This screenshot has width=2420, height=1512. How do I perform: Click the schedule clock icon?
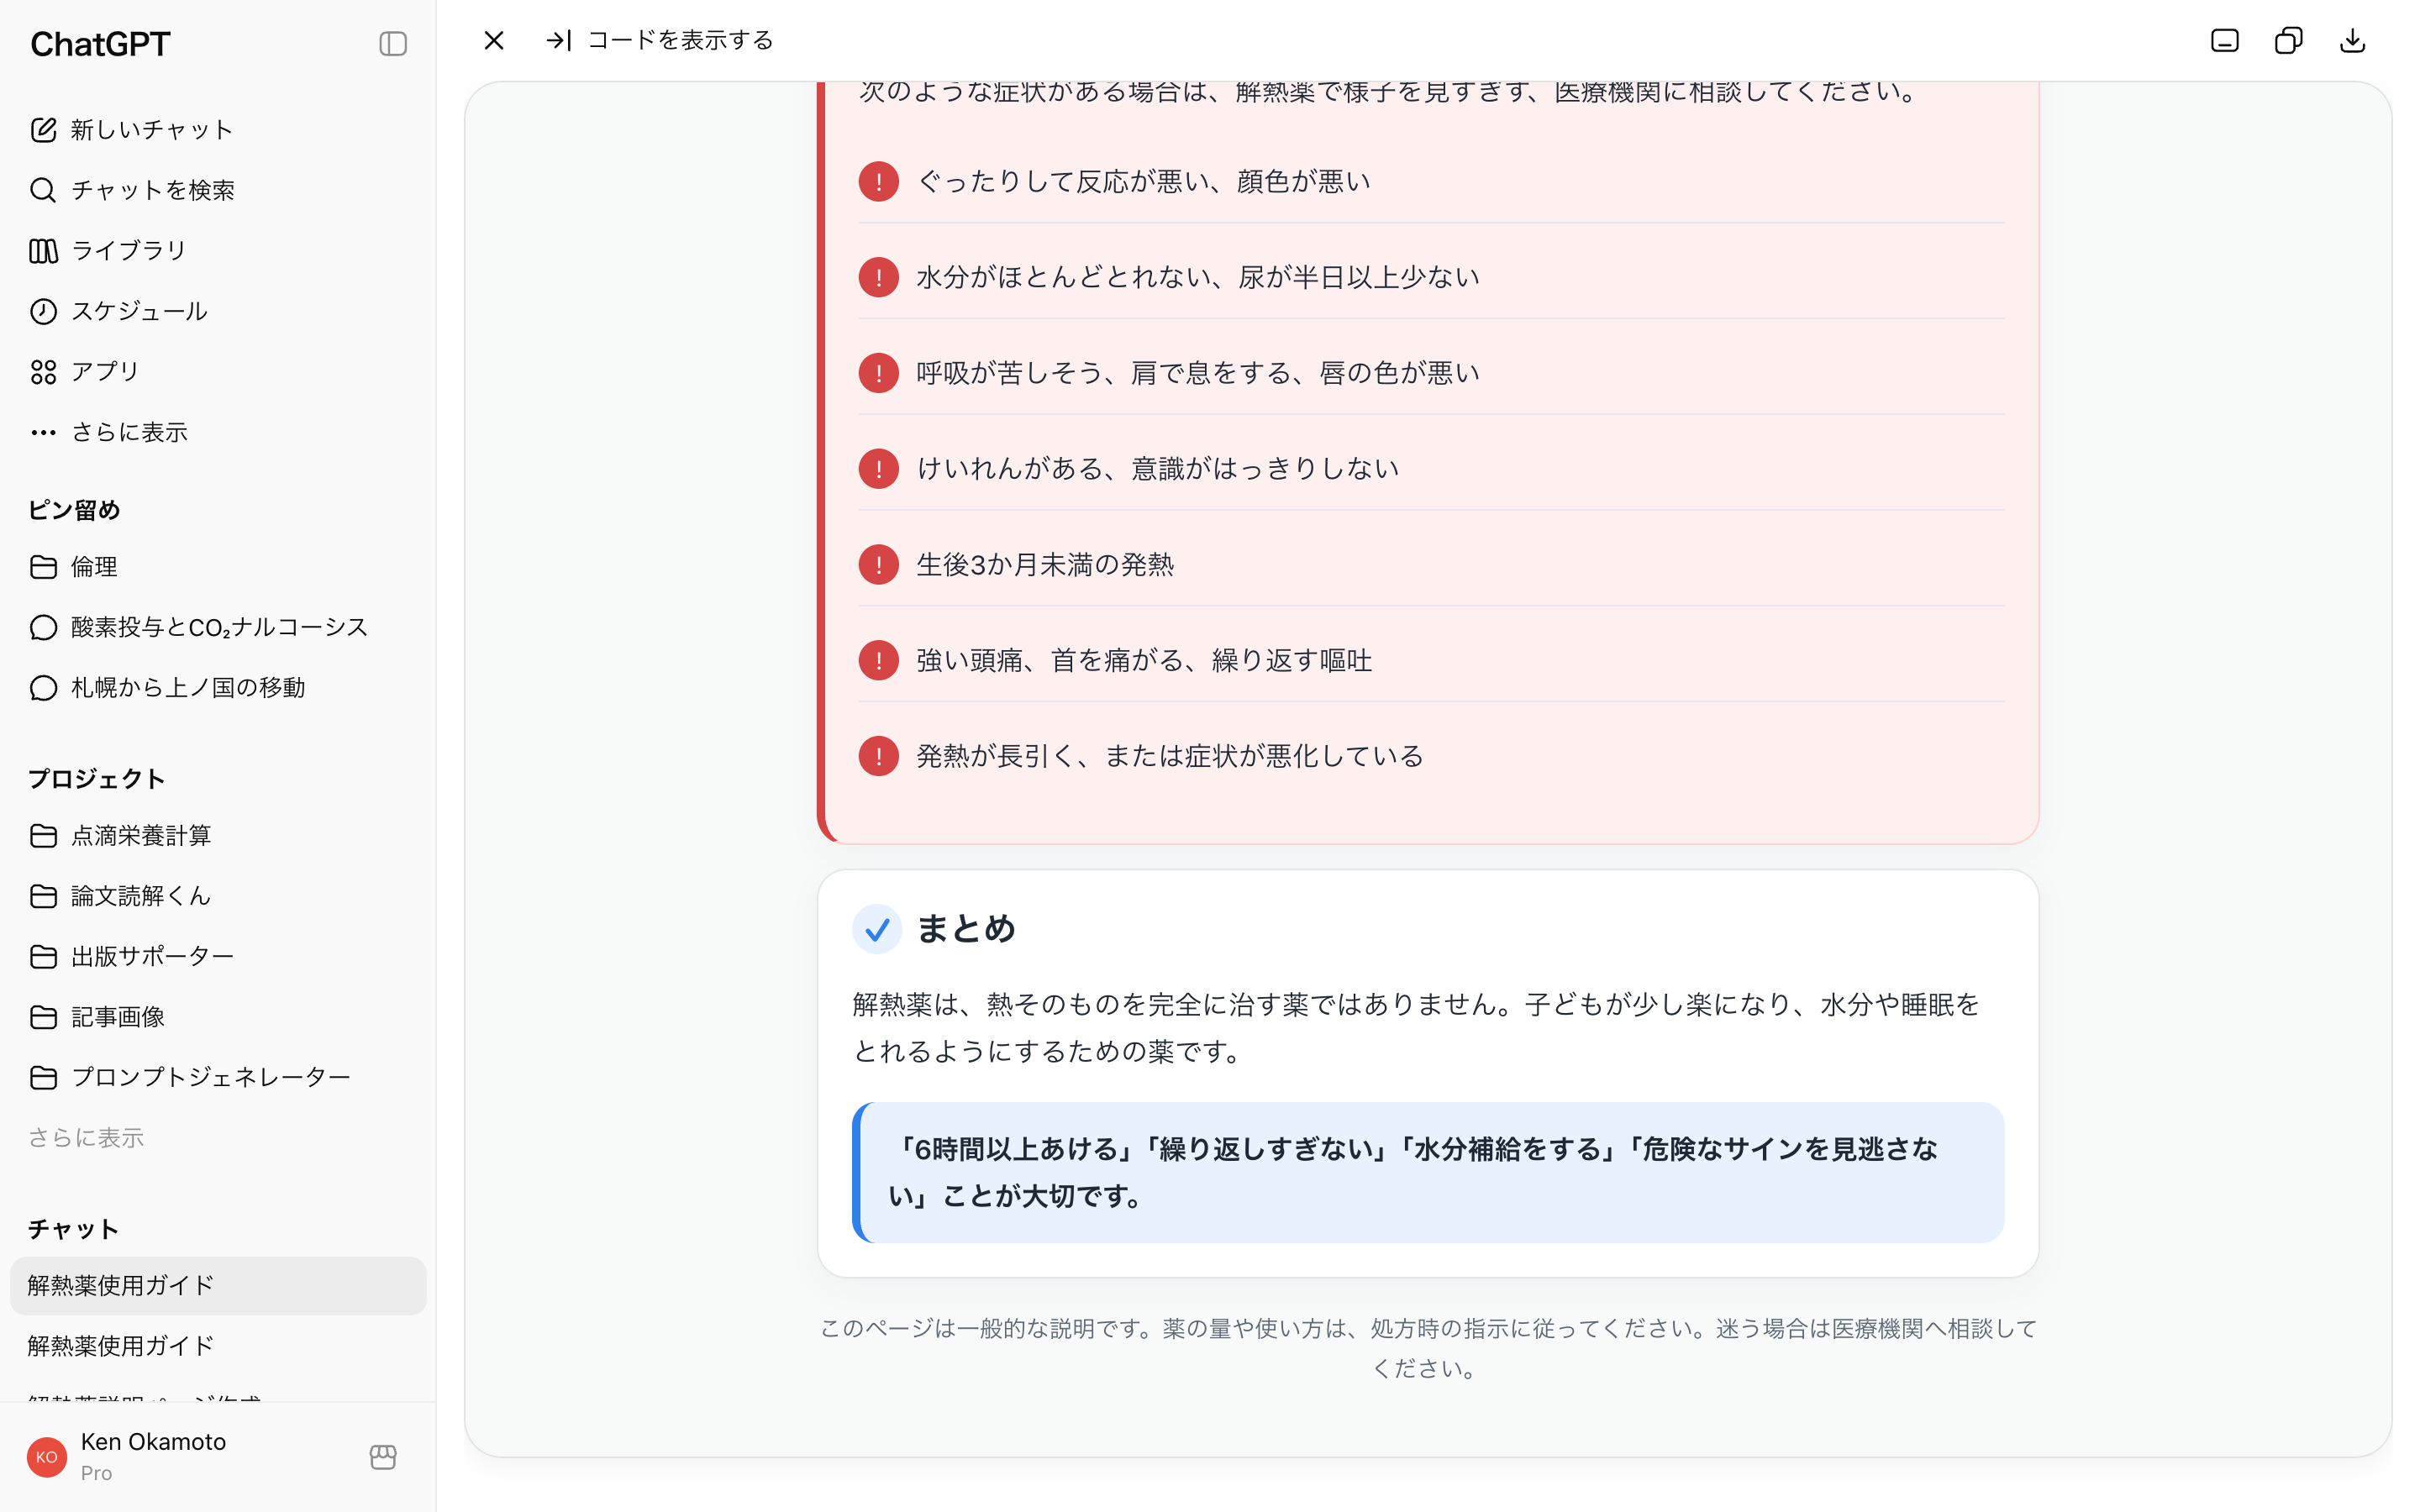pos(43,311)
